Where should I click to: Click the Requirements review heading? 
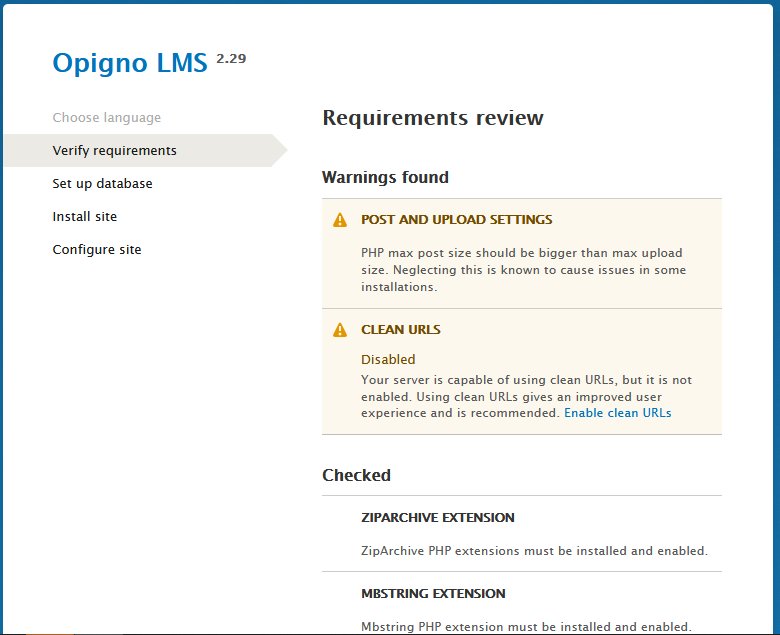[432, 118]
